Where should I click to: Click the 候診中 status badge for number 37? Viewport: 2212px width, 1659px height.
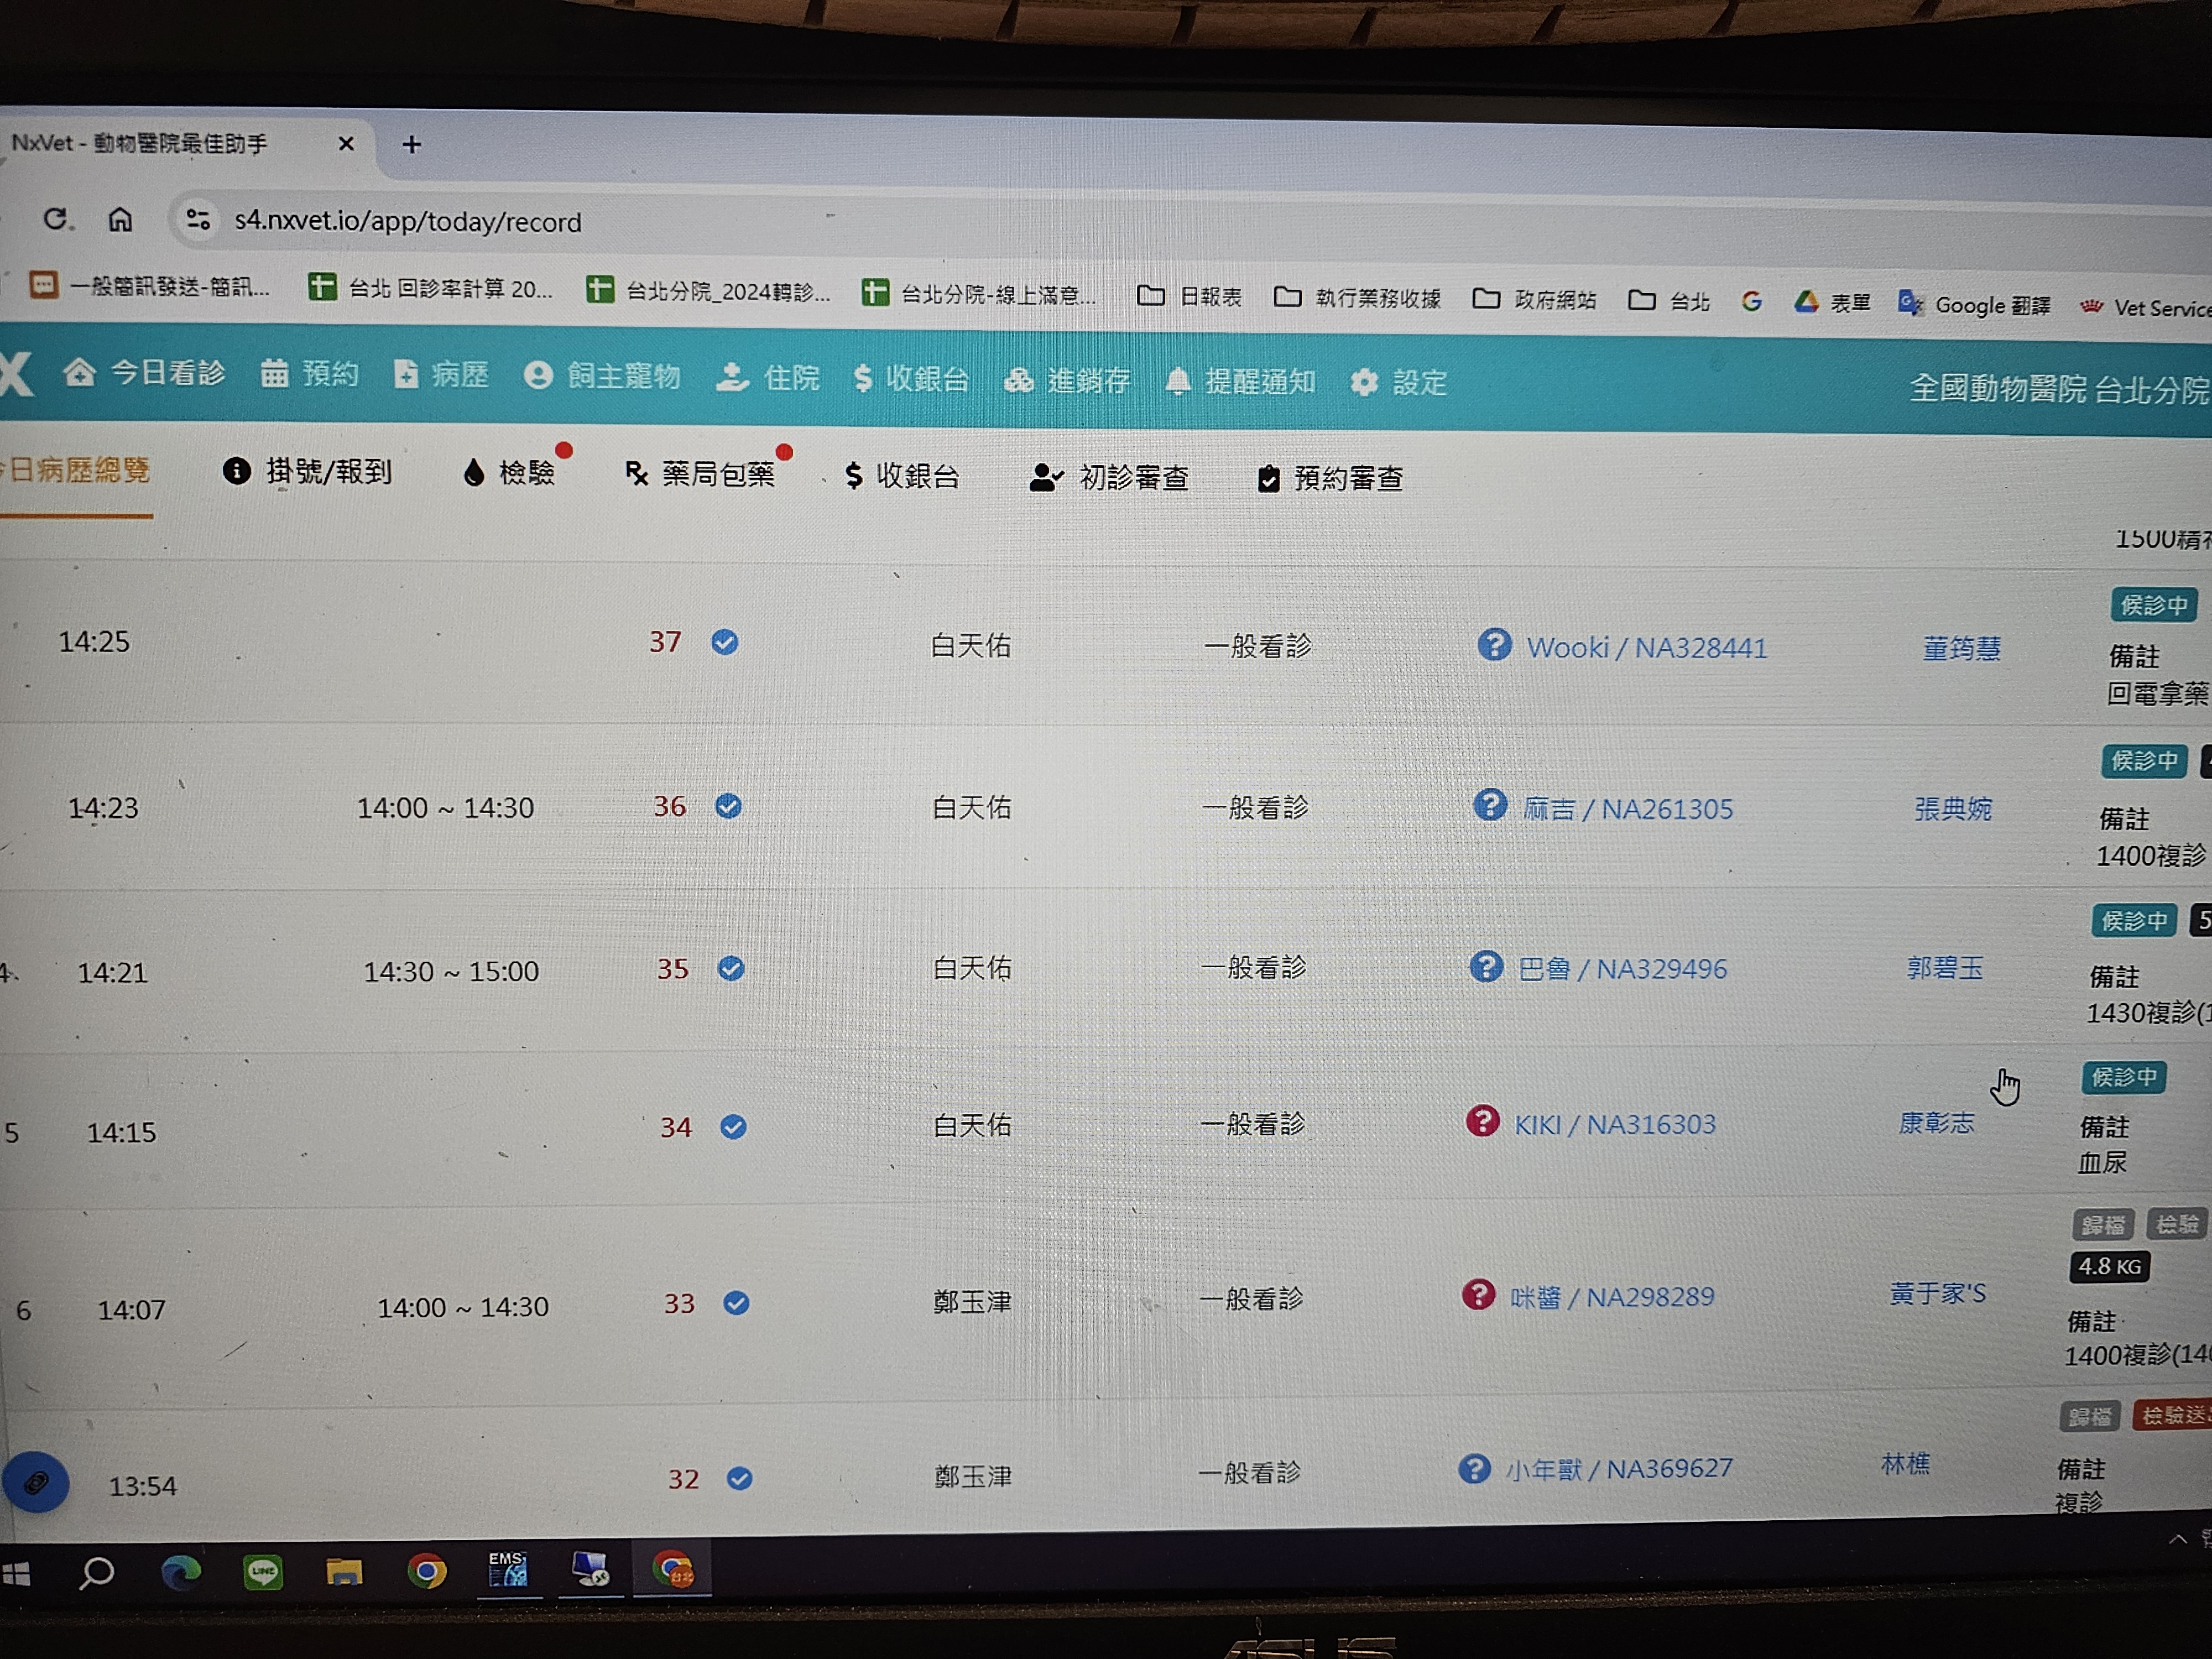[2153, 605]
